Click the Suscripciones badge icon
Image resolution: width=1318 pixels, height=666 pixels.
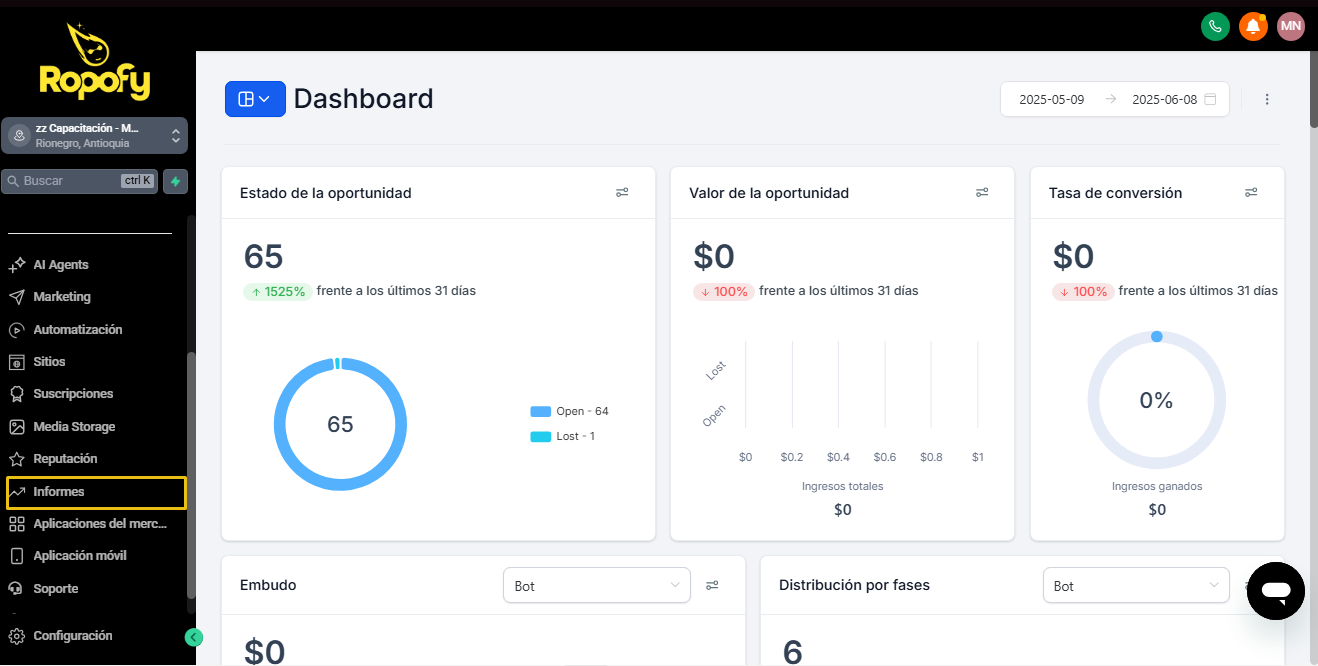point(17,394)
